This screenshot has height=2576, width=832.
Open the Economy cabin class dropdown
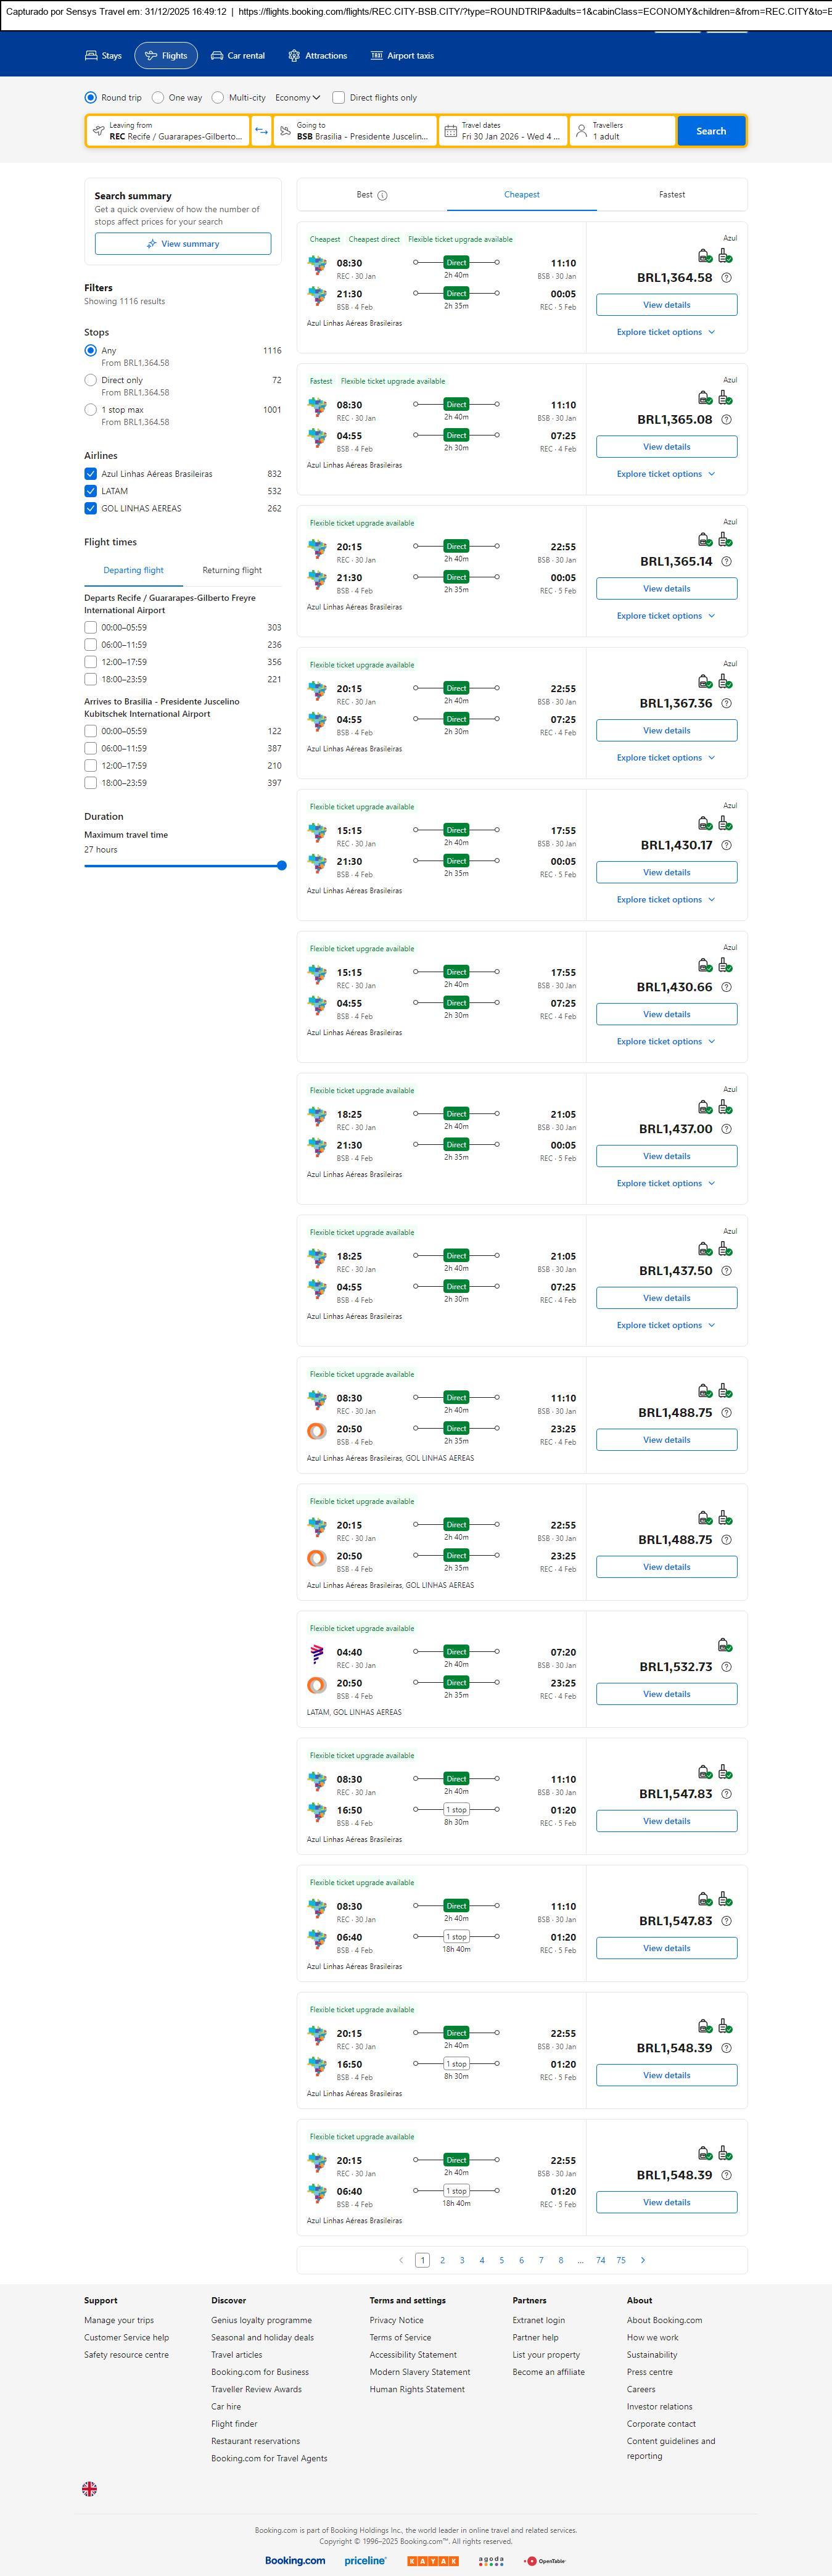pos(298,98)
